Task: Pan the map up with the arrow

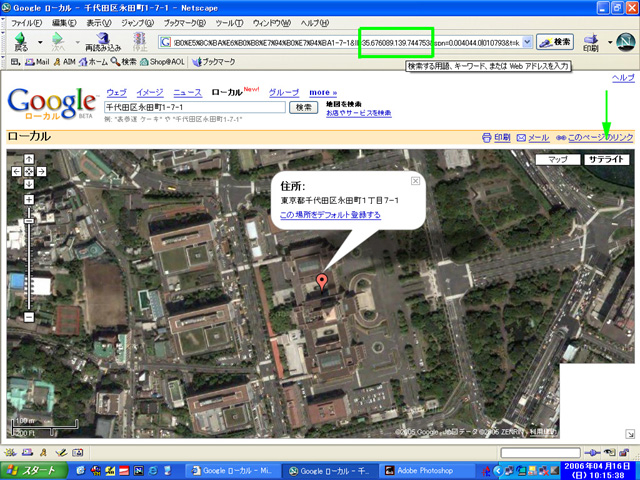Action: tap(29, 159)
